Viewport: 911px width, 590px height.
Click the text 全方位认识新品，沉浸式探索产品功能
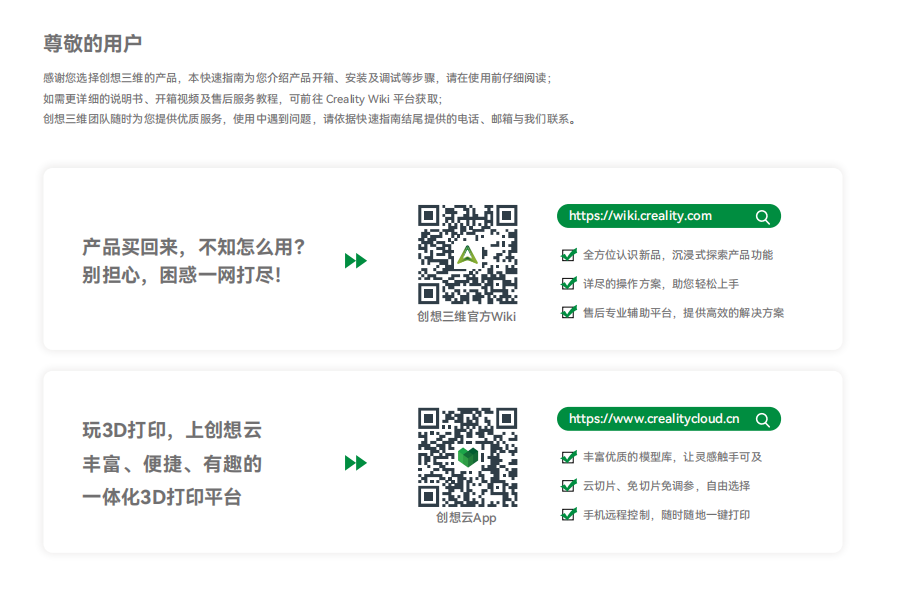678,255
